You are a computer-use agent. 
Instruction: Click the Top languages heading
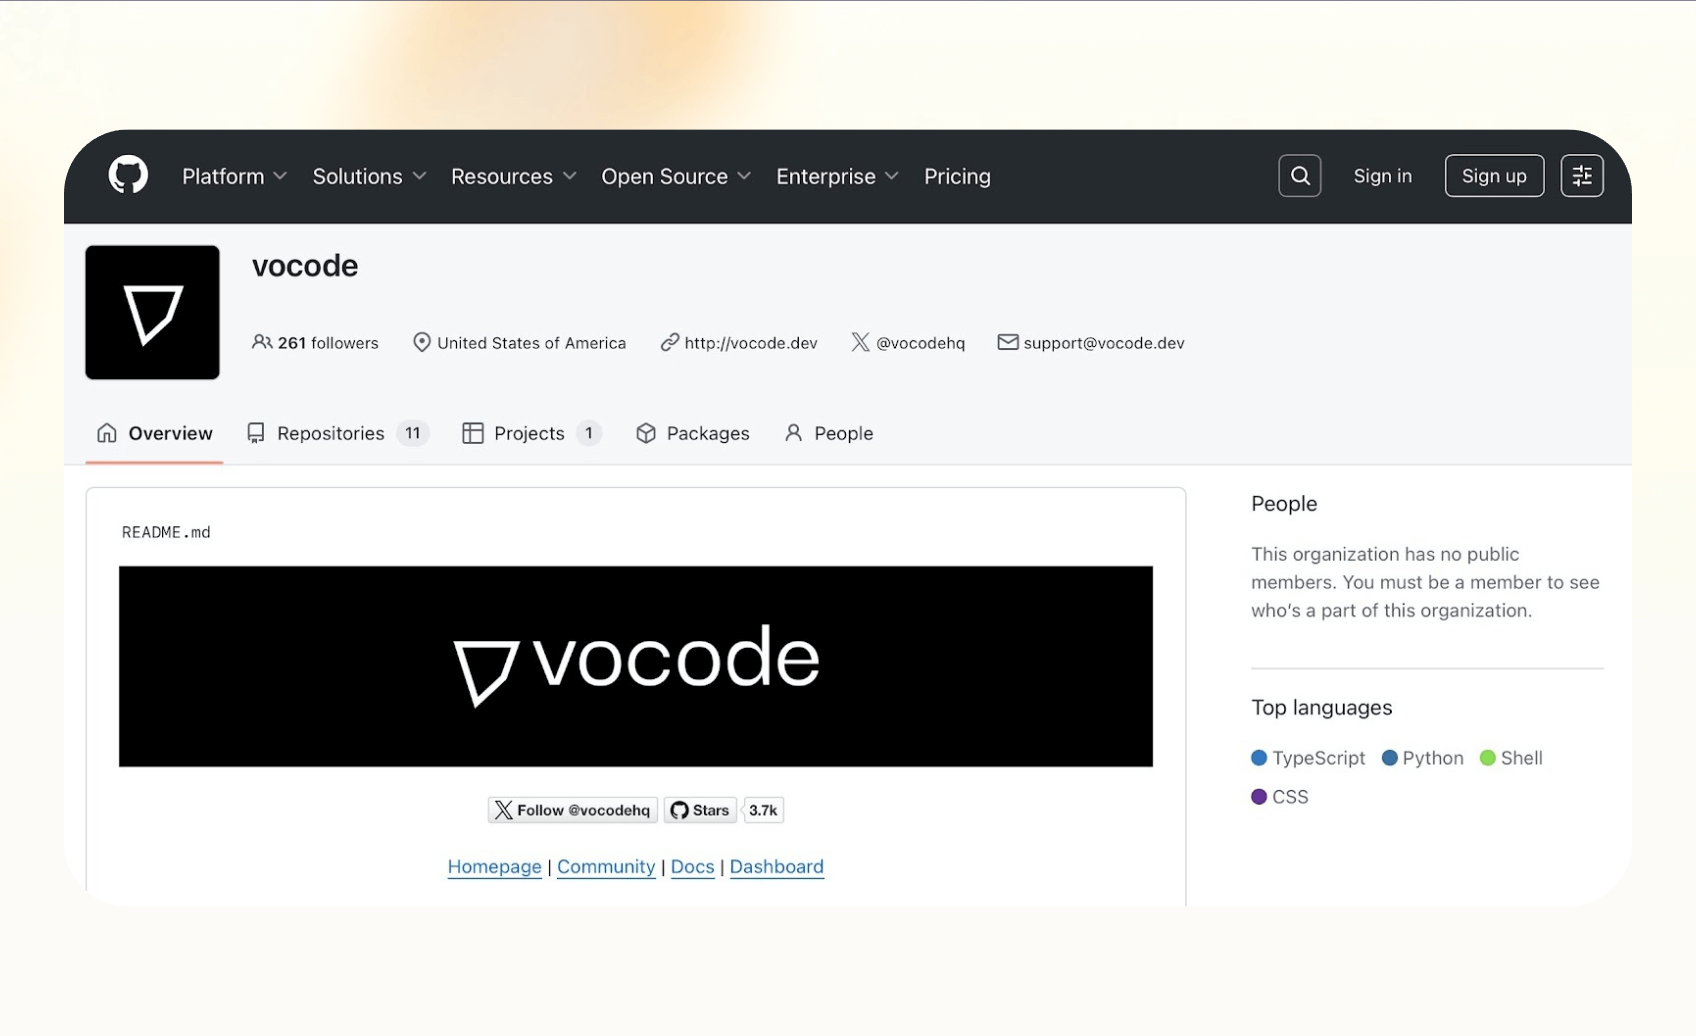click(1321, 708)
